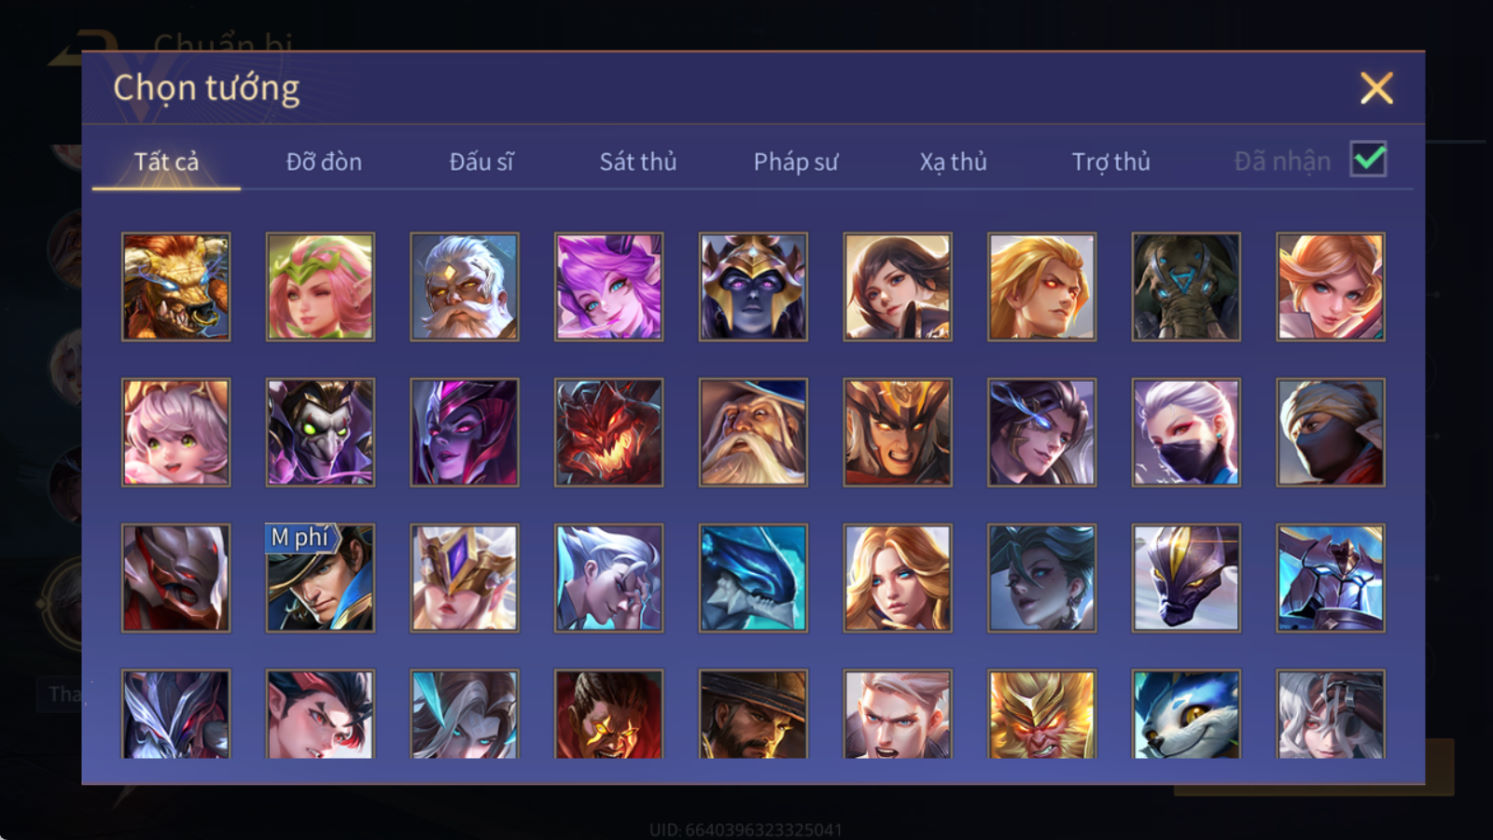Viewport: 1493px width, 840px height.
Task: Select the orange lion beast hero portrait
Action: point(176,287)
